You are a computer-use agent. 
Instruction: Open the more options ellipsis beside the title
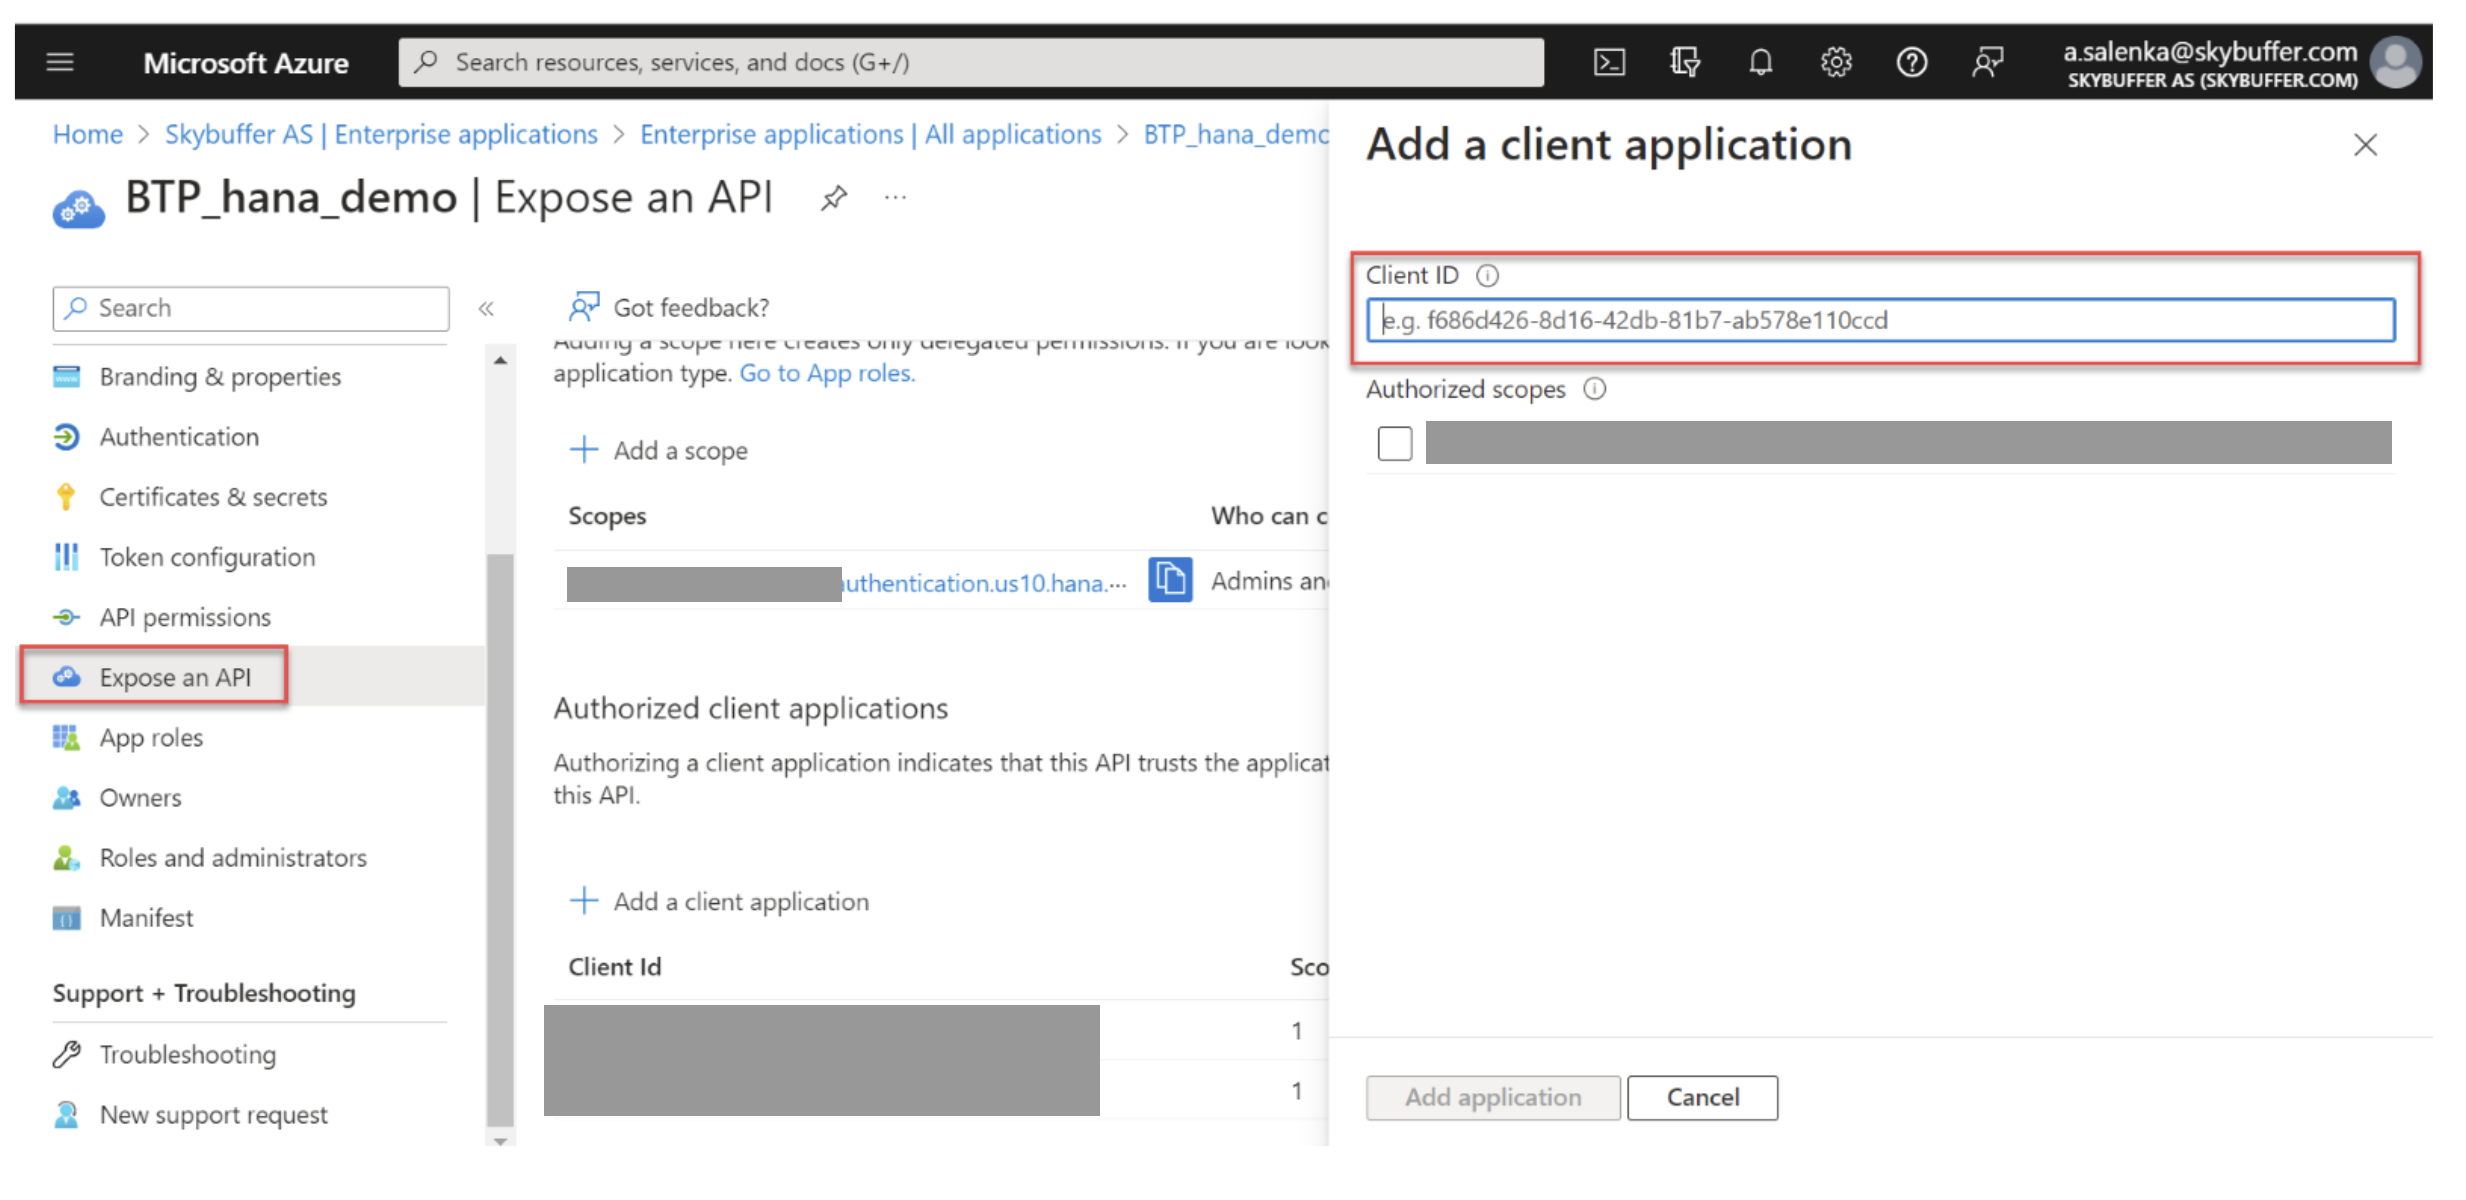click(895, 198)
